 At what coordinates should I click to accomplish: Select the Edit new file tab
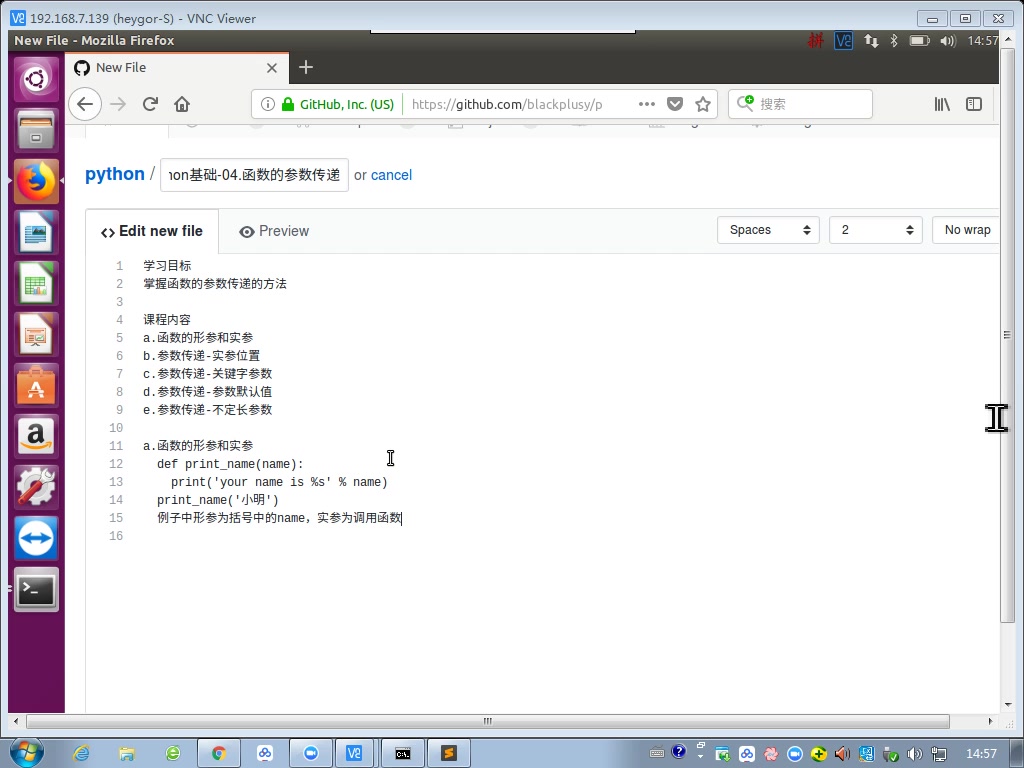152,230
